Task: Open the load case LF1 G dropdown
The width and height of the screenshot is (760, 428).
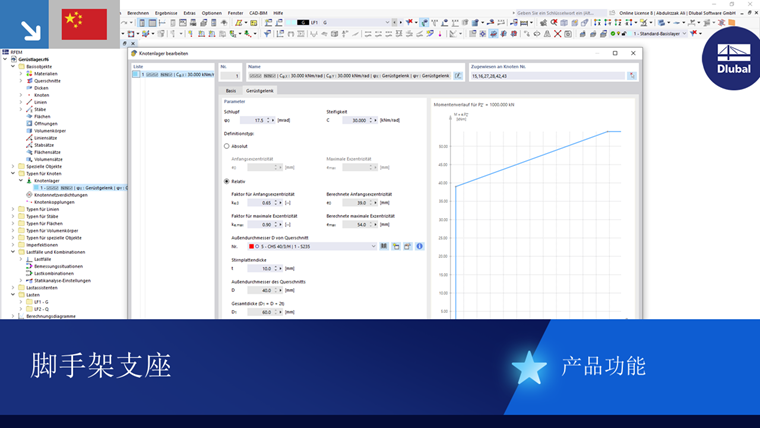Action: coord(387,22)
